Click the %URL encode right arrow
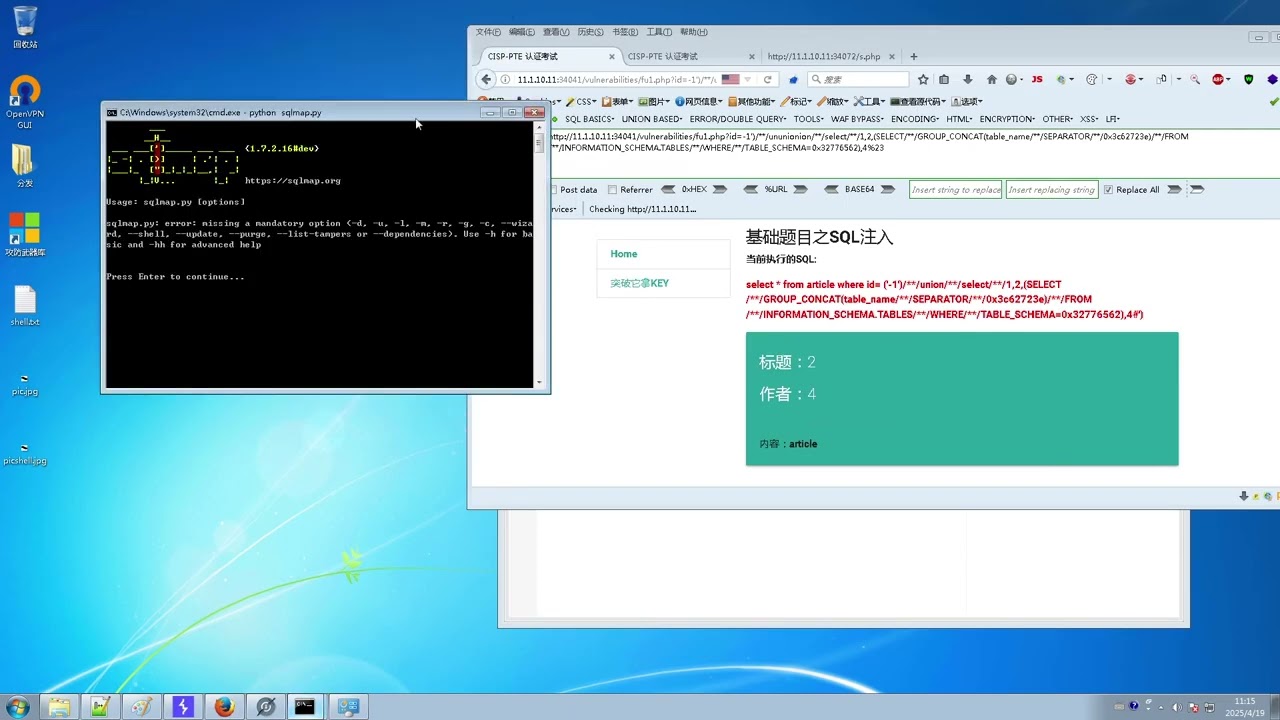1280x720 pixels. [800, 189]
